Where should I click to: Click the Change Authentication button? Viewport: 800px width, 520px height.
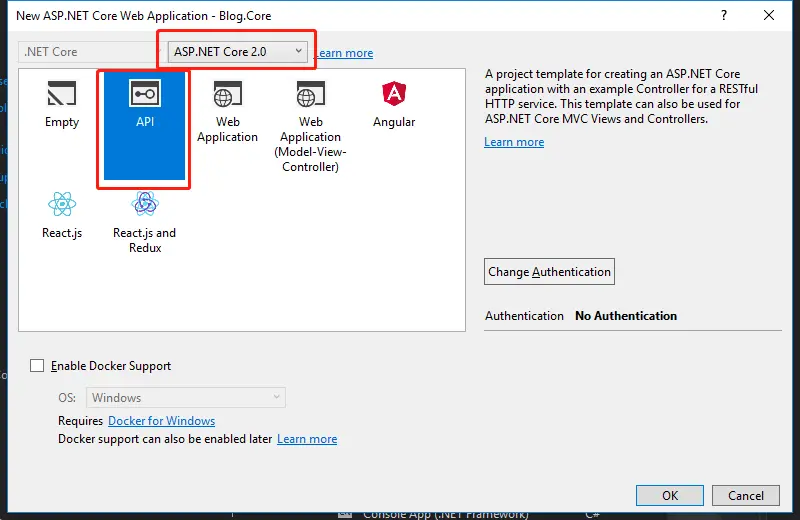(549, 271)
